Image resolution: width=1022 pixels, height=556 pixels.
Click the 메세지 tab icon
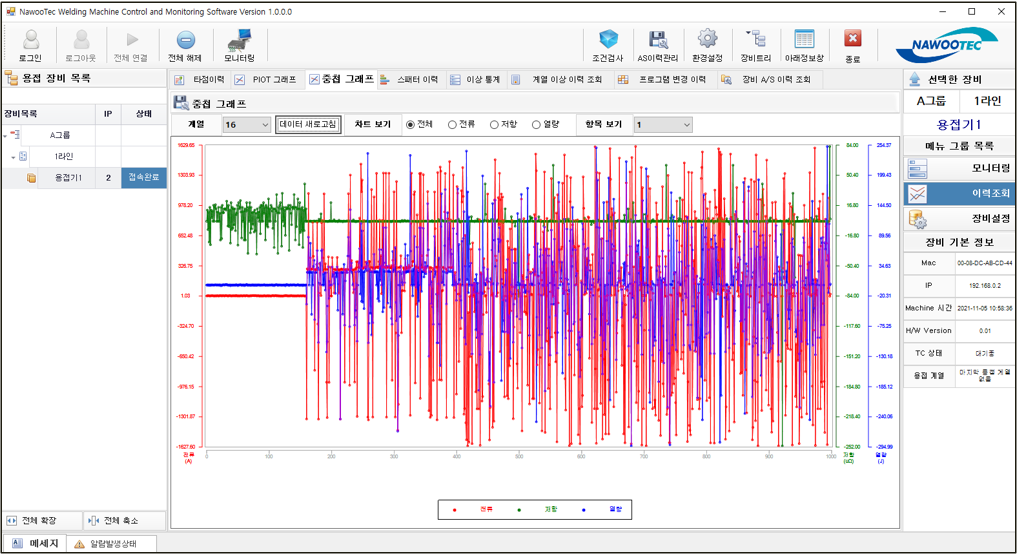18,543
